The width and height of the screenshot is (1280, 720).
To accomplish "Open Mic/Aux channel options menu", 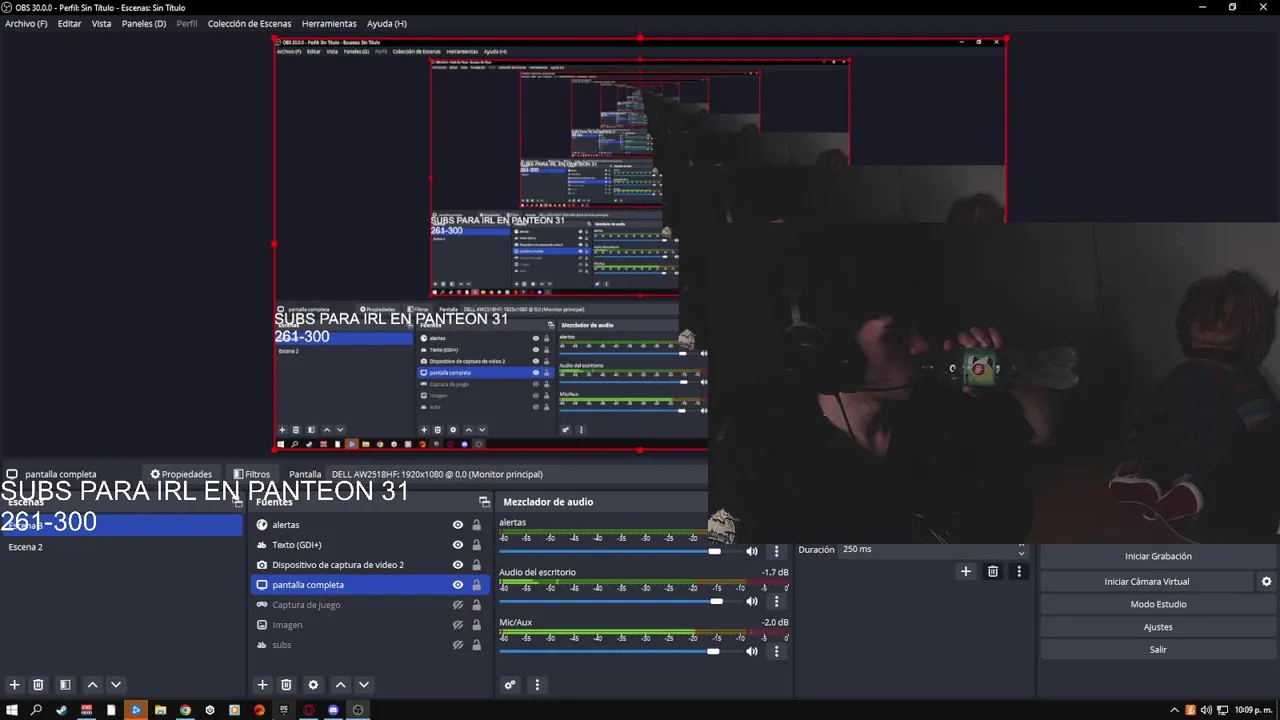I will pyautogui.click(x=776, y=651).
